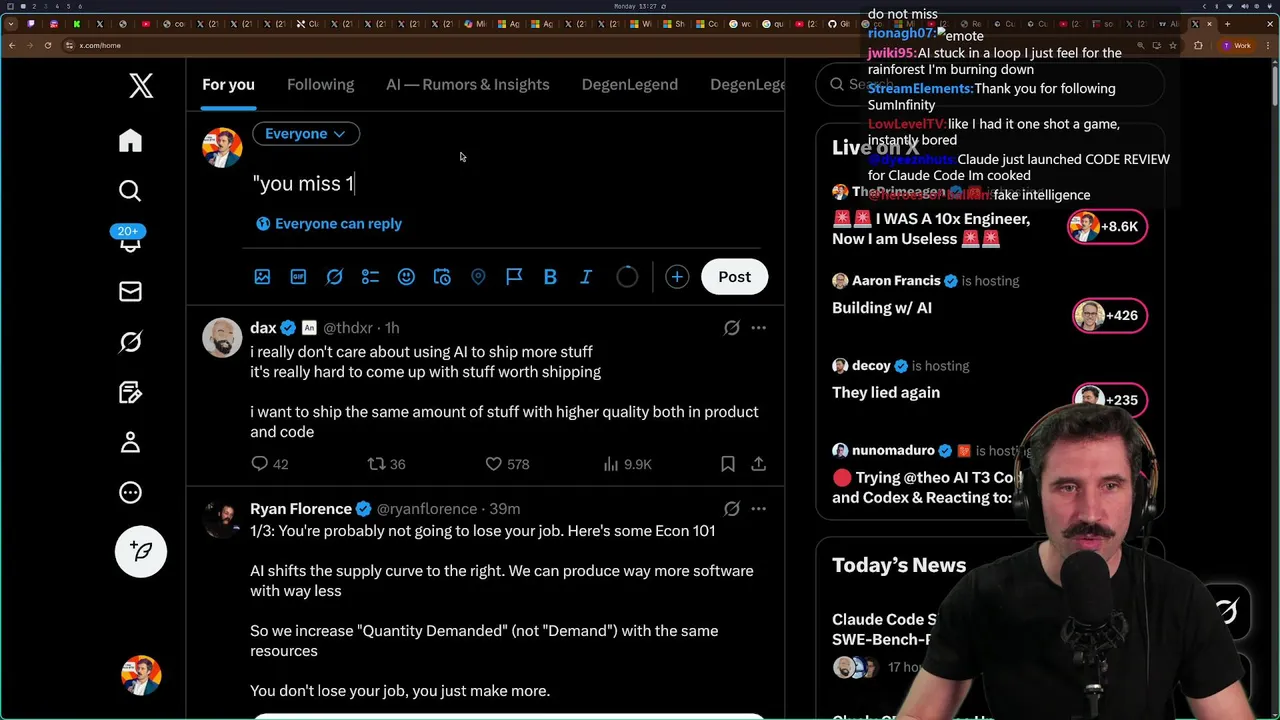The width and height of the screenshot is (1280, 720).
Task: Open Today's News heading
Action: [x=899, y=565]
